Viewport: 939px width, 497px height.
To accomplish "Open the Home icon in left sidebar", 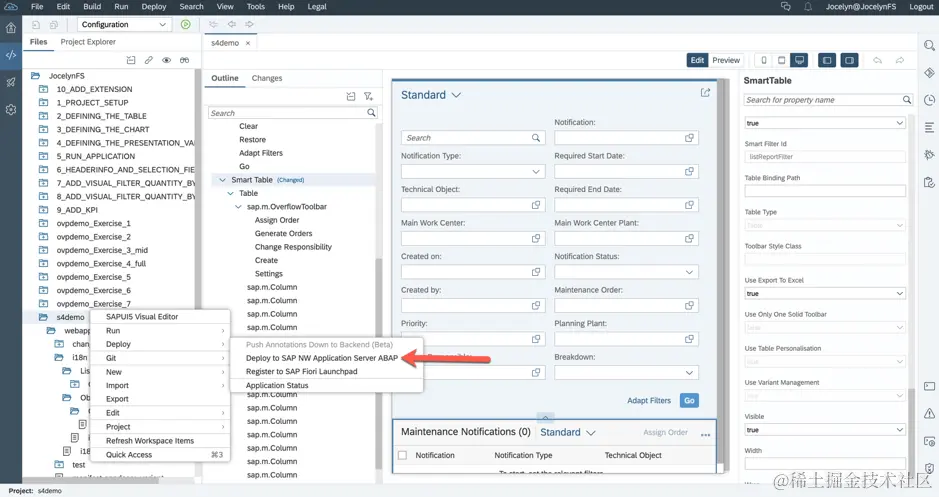I will [11, 28].
